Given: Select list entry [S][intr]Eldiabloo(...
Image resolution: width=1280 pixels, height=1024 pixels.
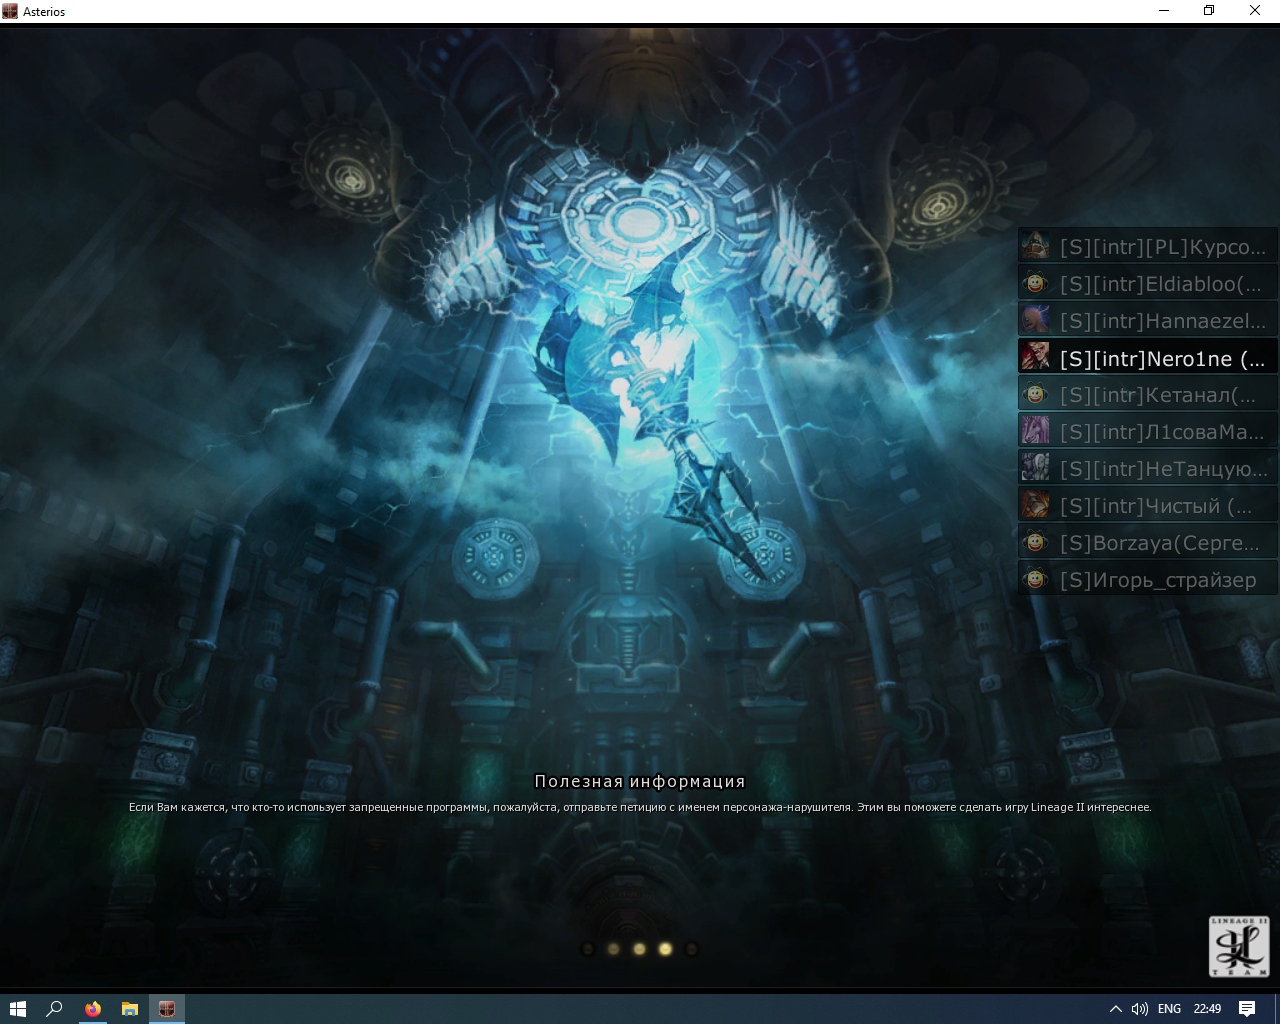Looking at the screenshot, I should (1148, 283).
